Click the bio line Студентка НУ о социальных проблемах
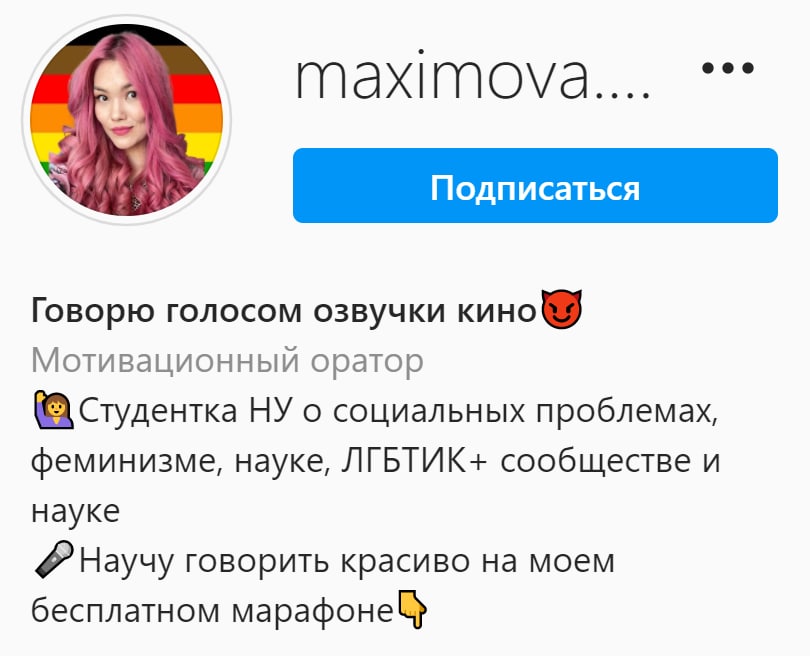Image resolution: width=810 pixels, height=656 pixels. [398, 412]
